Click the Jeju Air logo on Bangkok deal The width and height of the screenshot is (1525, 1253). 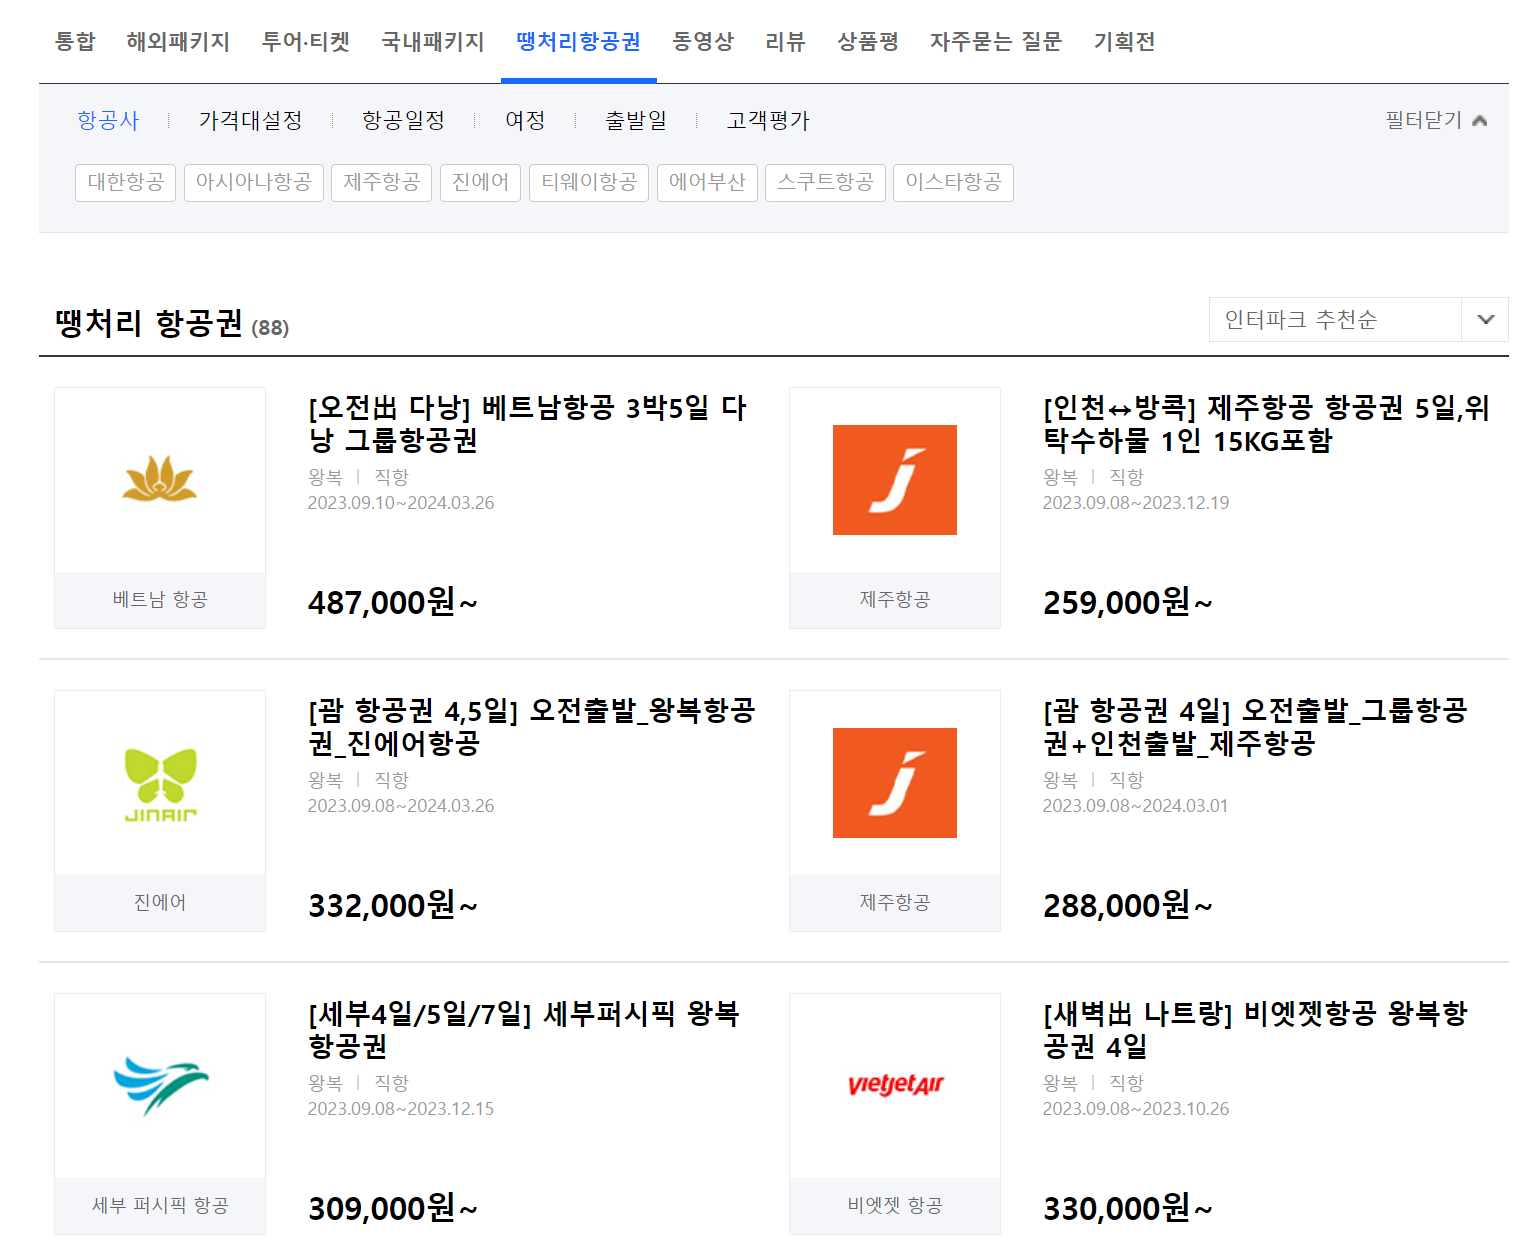894,479
